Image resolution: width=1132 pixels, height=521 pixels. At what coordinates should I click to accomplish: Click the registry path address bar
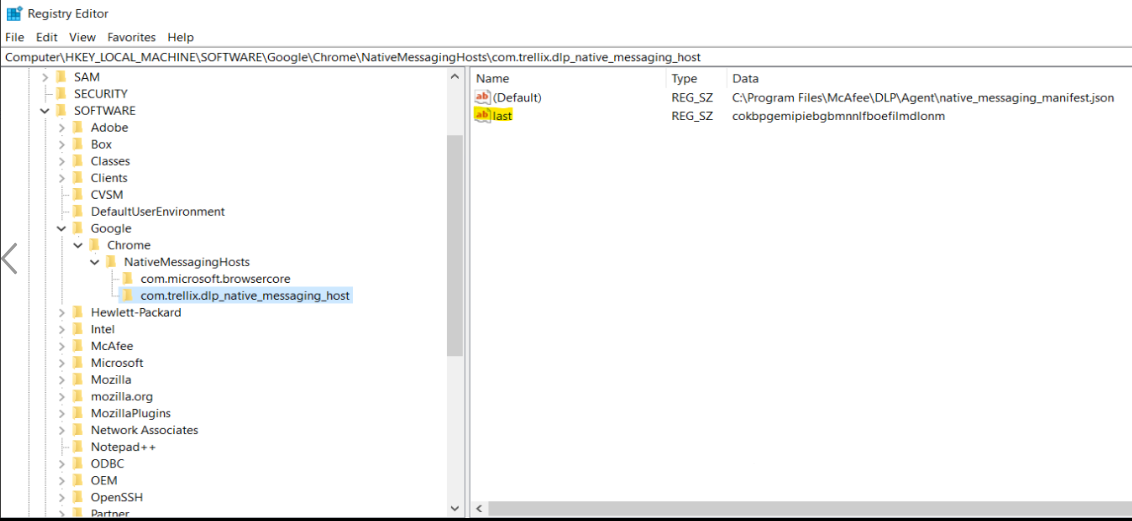pyautogui.click(x=566, y=57)
